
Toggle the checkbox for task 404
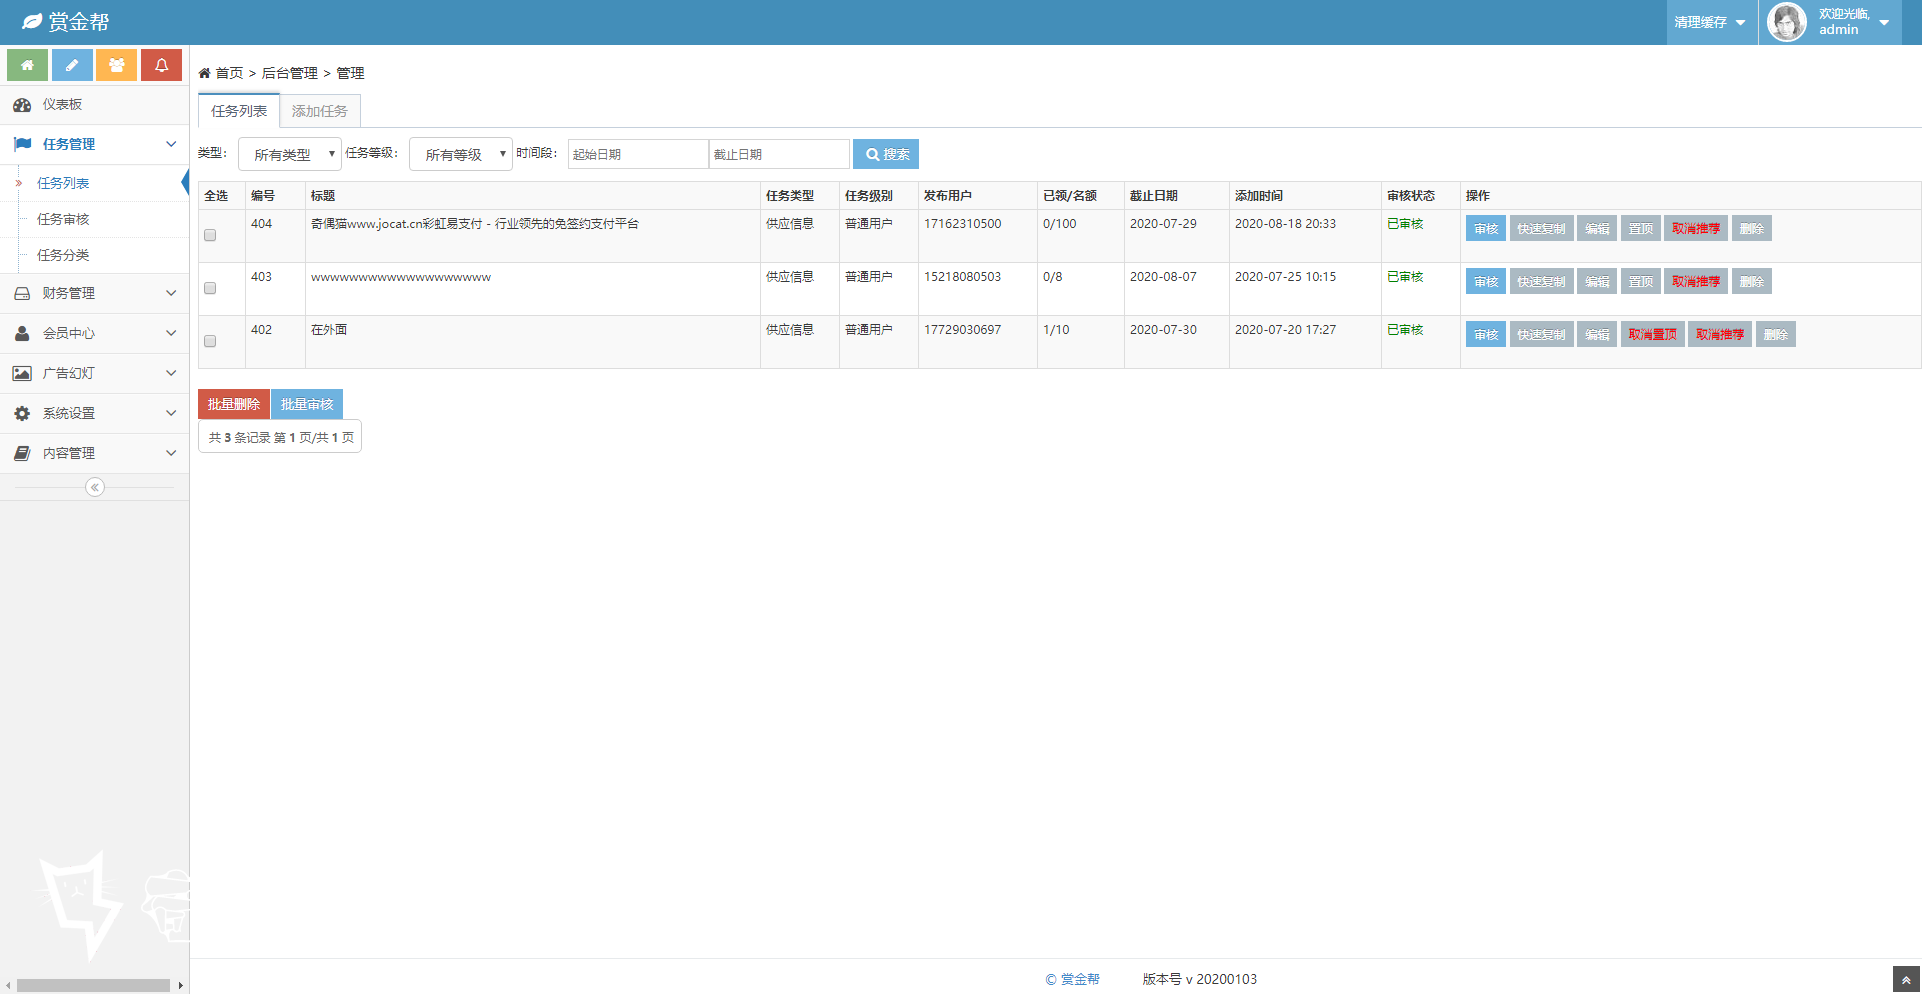click(210, 236)
